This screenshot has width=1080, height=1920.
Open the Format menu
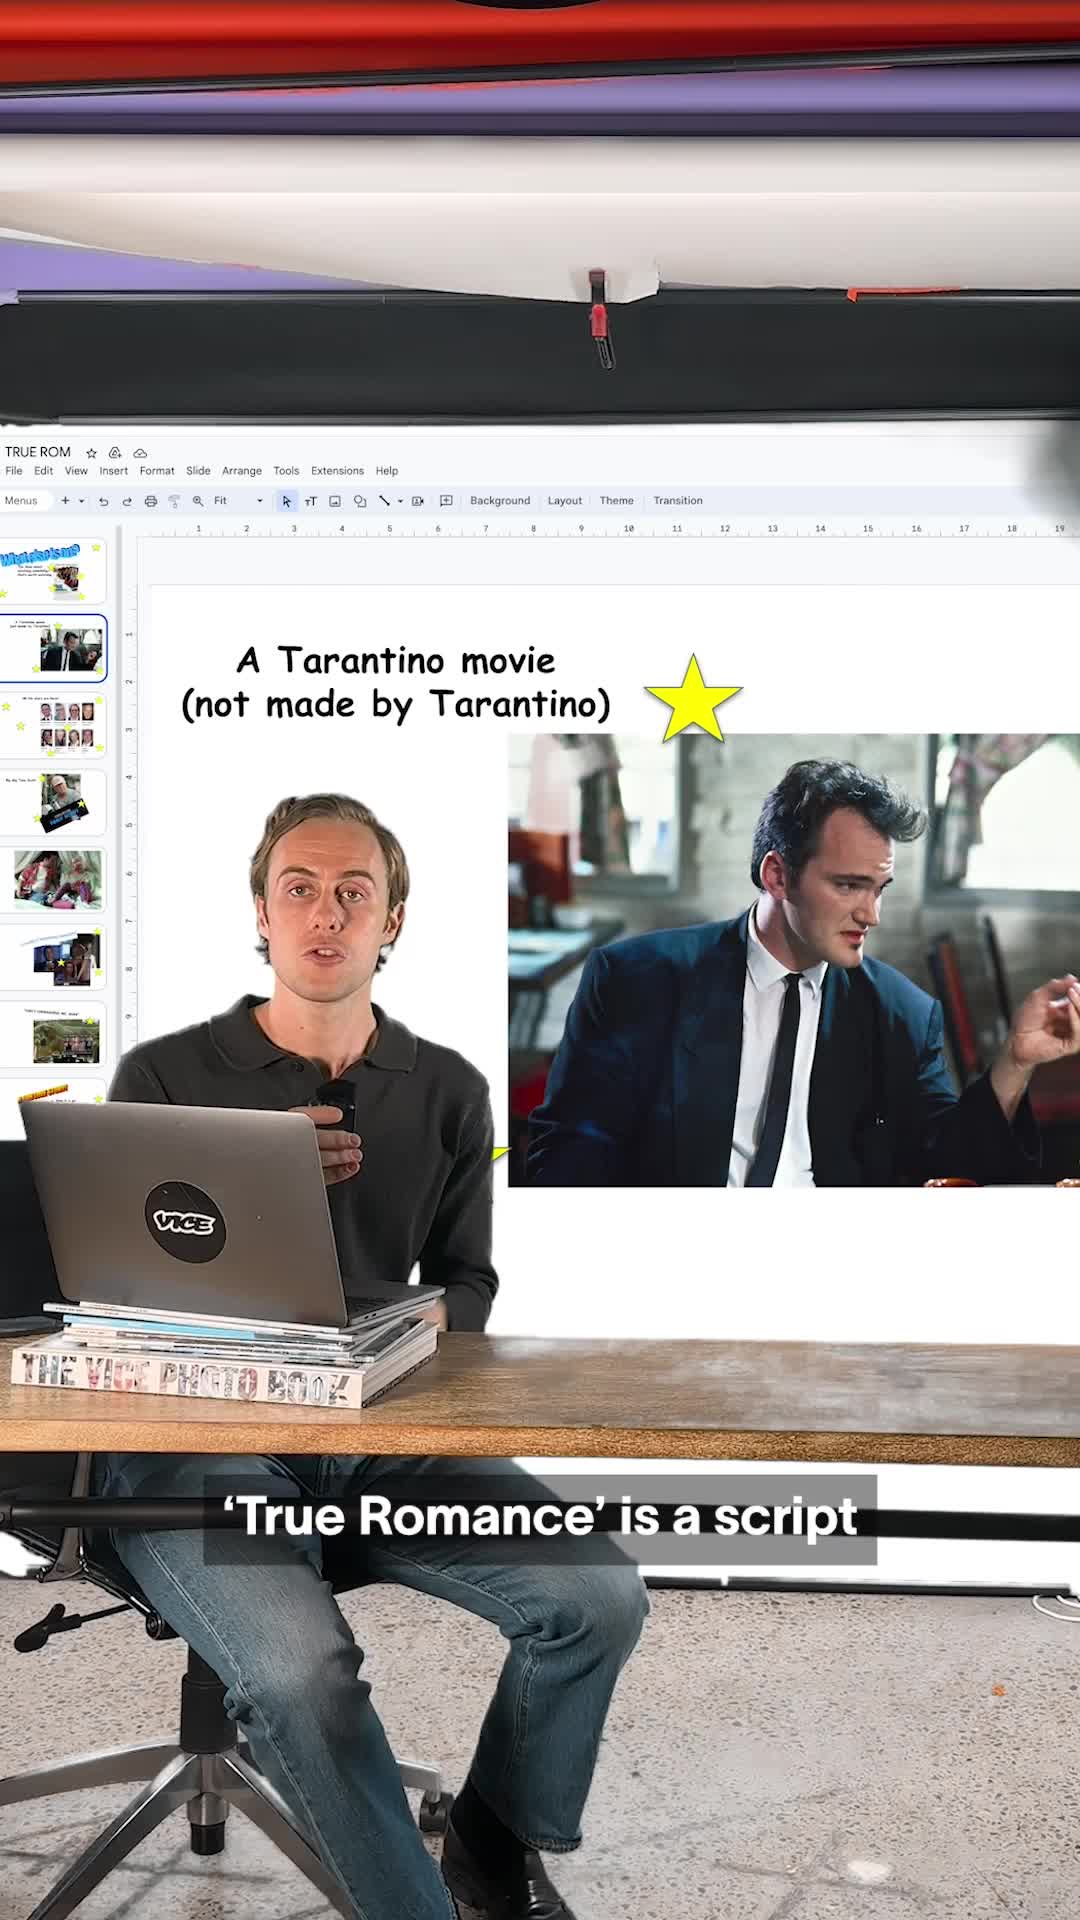point(157,471)
